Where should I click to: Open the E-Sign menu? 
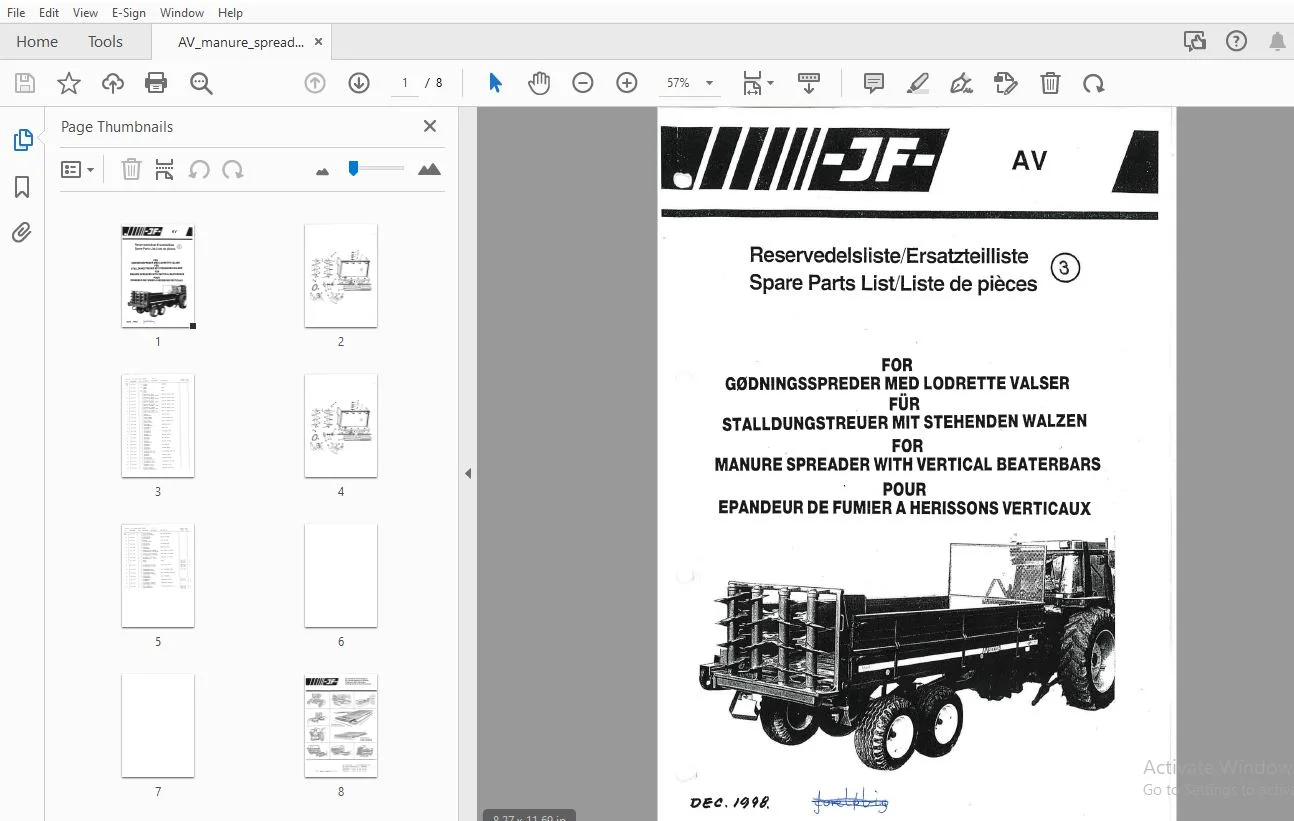pyautogui.click(x=128, y=13)
